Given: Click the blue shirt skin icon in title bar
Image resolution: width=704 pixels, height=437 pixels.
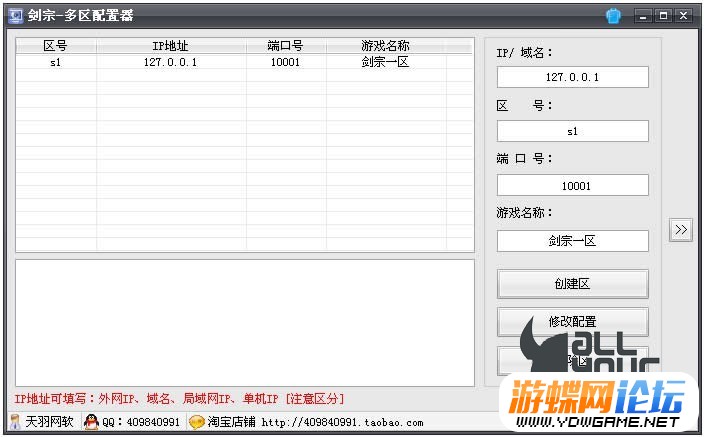Looking at the screenshot, I should pos(613,16).
